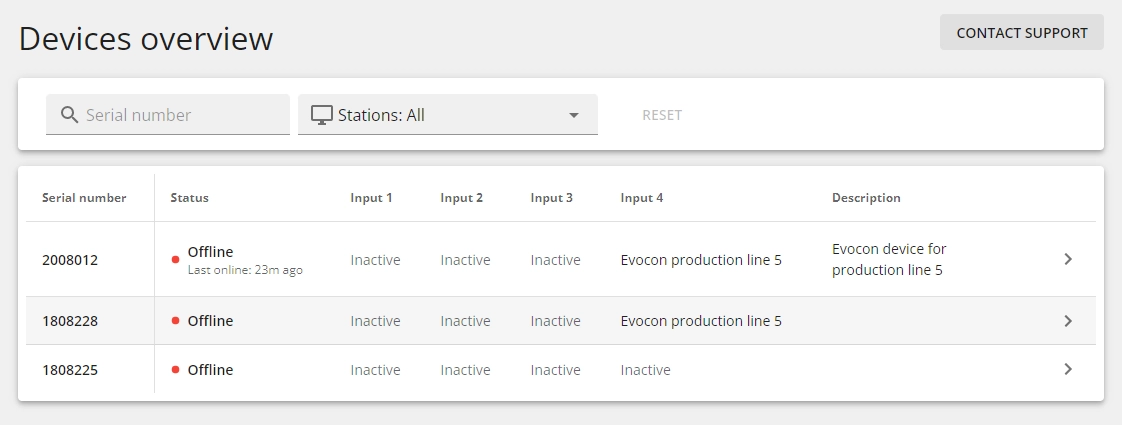Screen dimensions: 1122x425
Task: Open details chevron for device 1808228
Action: click(x=1068, y=321)
